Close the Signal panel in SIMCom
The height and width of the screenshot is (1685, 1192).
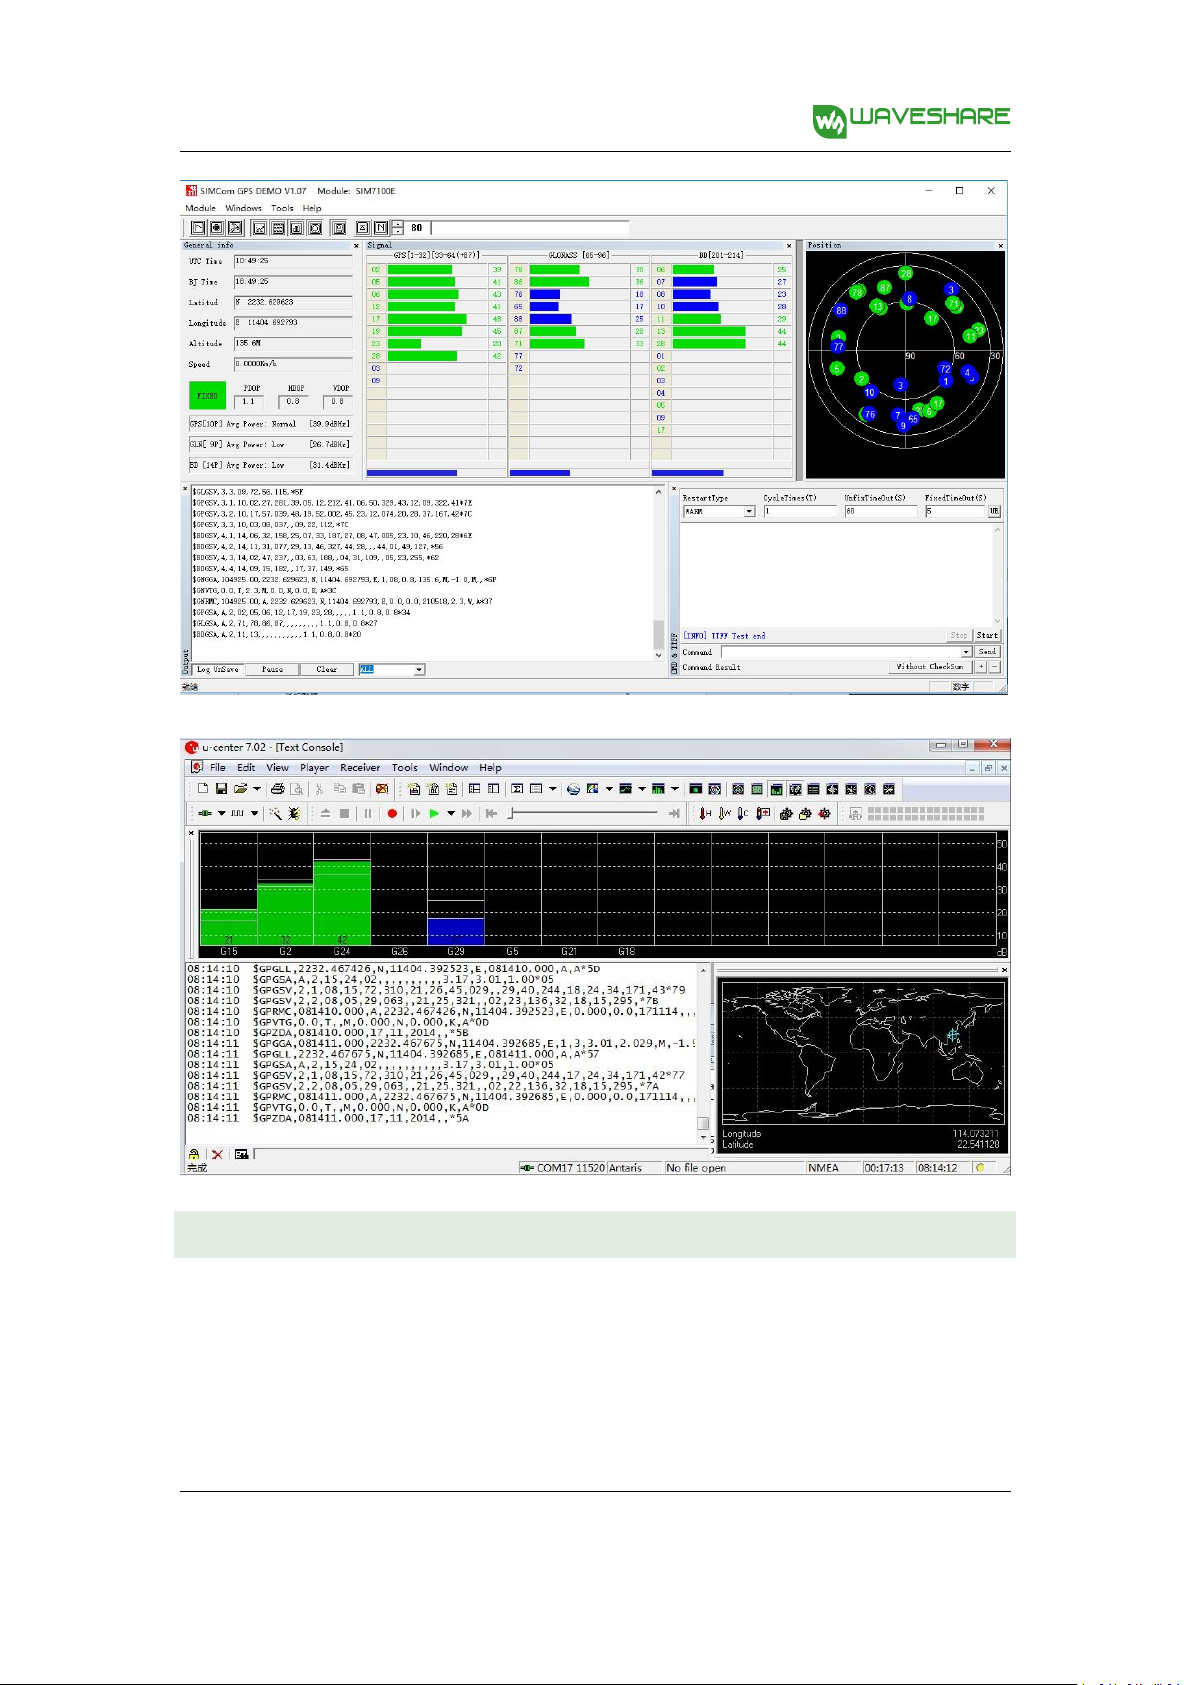point(789,245)
